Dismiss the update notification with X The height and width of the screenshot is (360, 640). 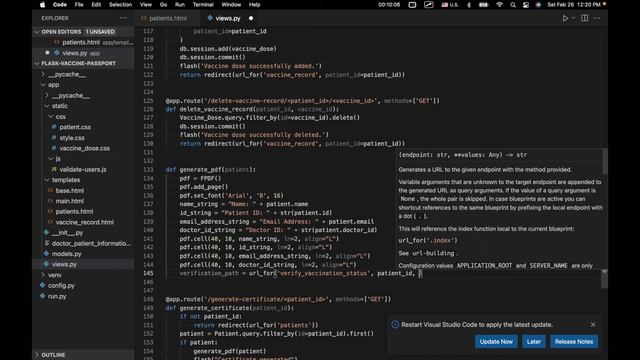pyautogui.click(x=593, y=325)
